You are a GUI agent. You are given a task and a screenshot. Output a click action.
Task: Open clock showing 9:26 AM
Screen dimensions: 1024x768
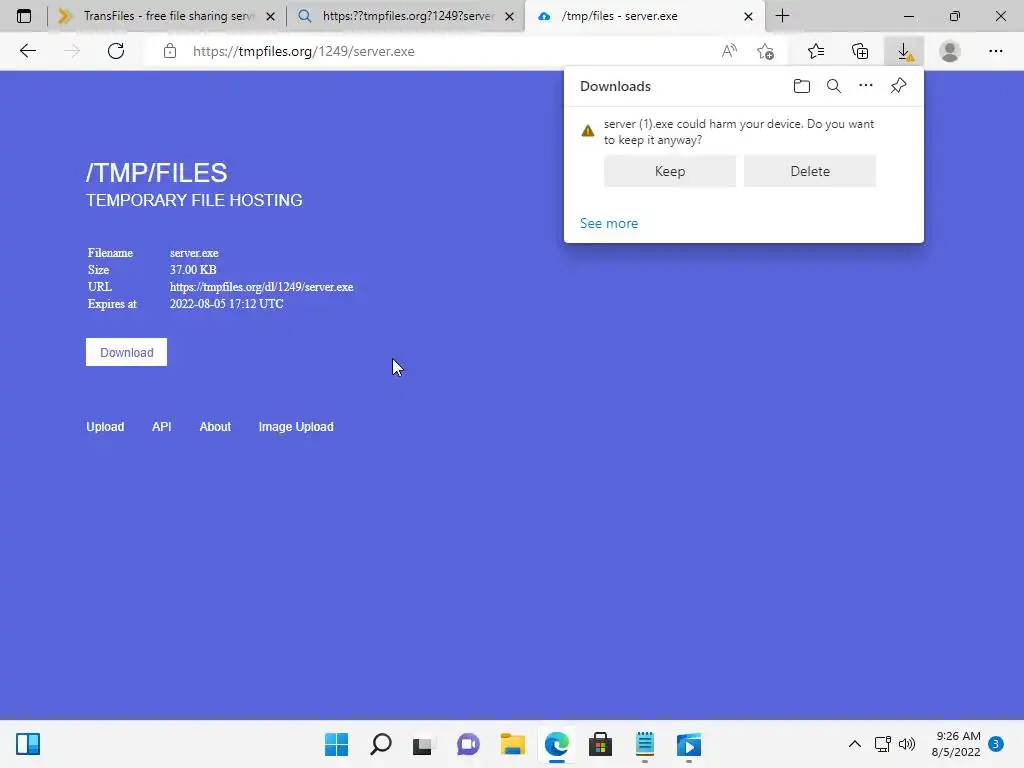(x=956, y=744)
